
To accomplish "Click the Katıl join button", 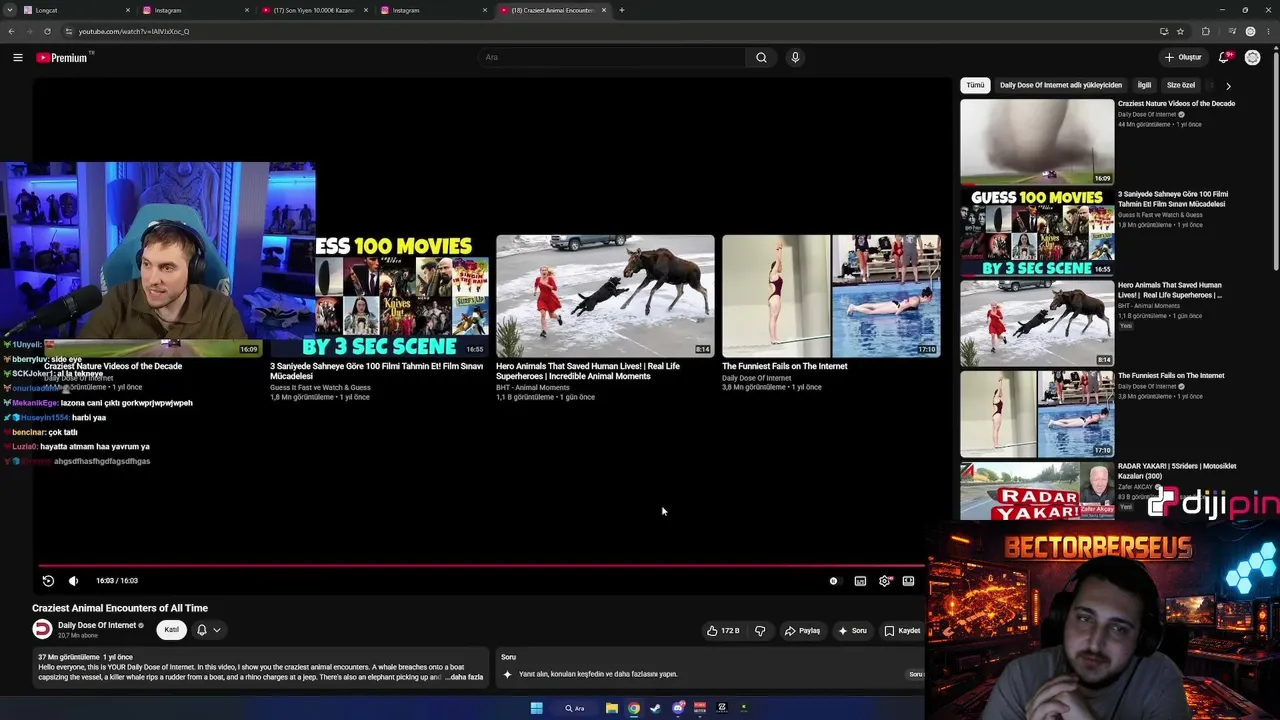I will tap(171, 630).
